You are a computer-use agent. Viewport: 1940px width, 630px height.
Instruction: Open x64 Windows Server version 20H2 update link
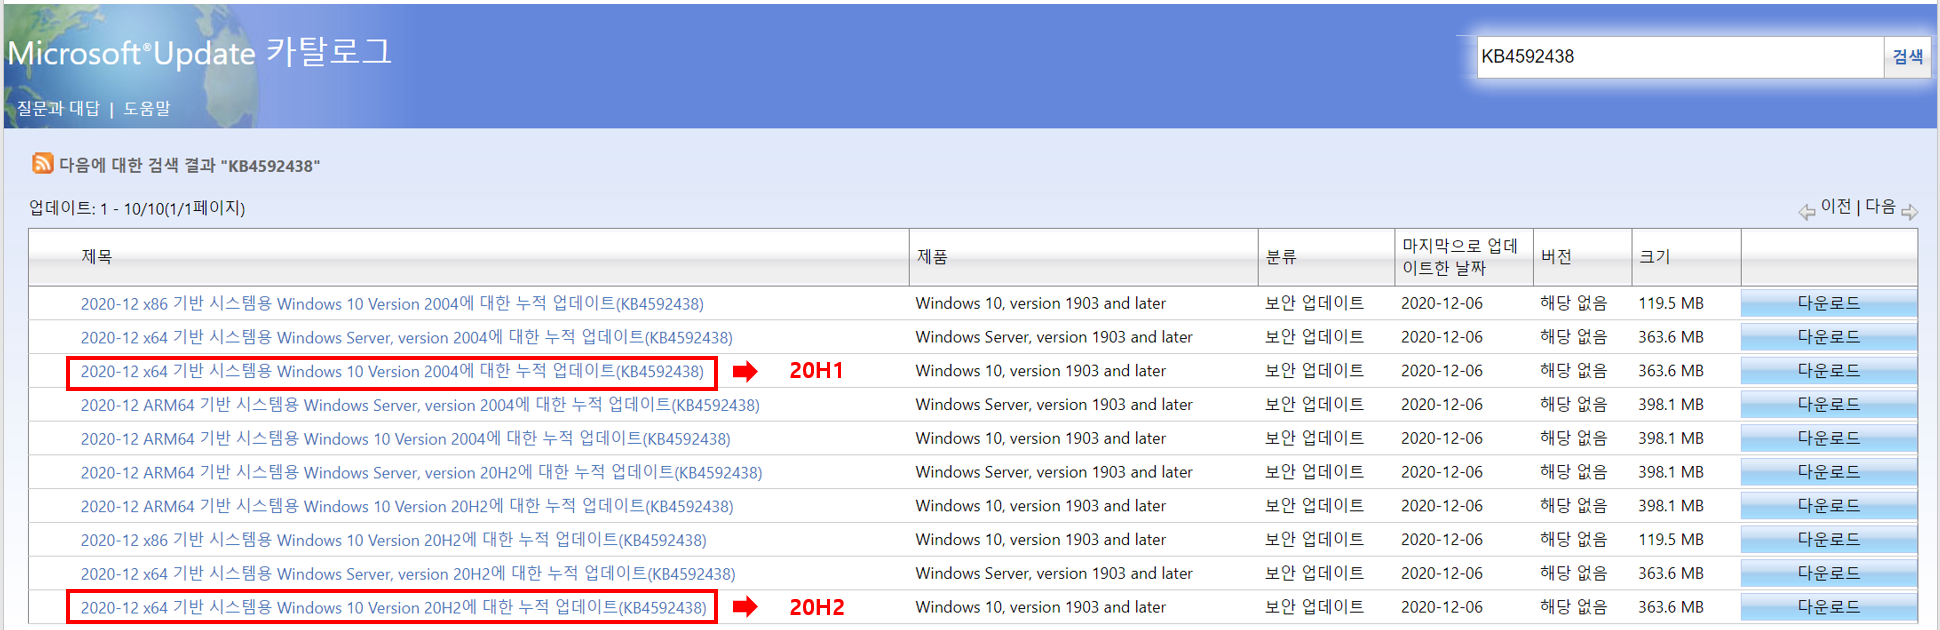tap(408, 574)
